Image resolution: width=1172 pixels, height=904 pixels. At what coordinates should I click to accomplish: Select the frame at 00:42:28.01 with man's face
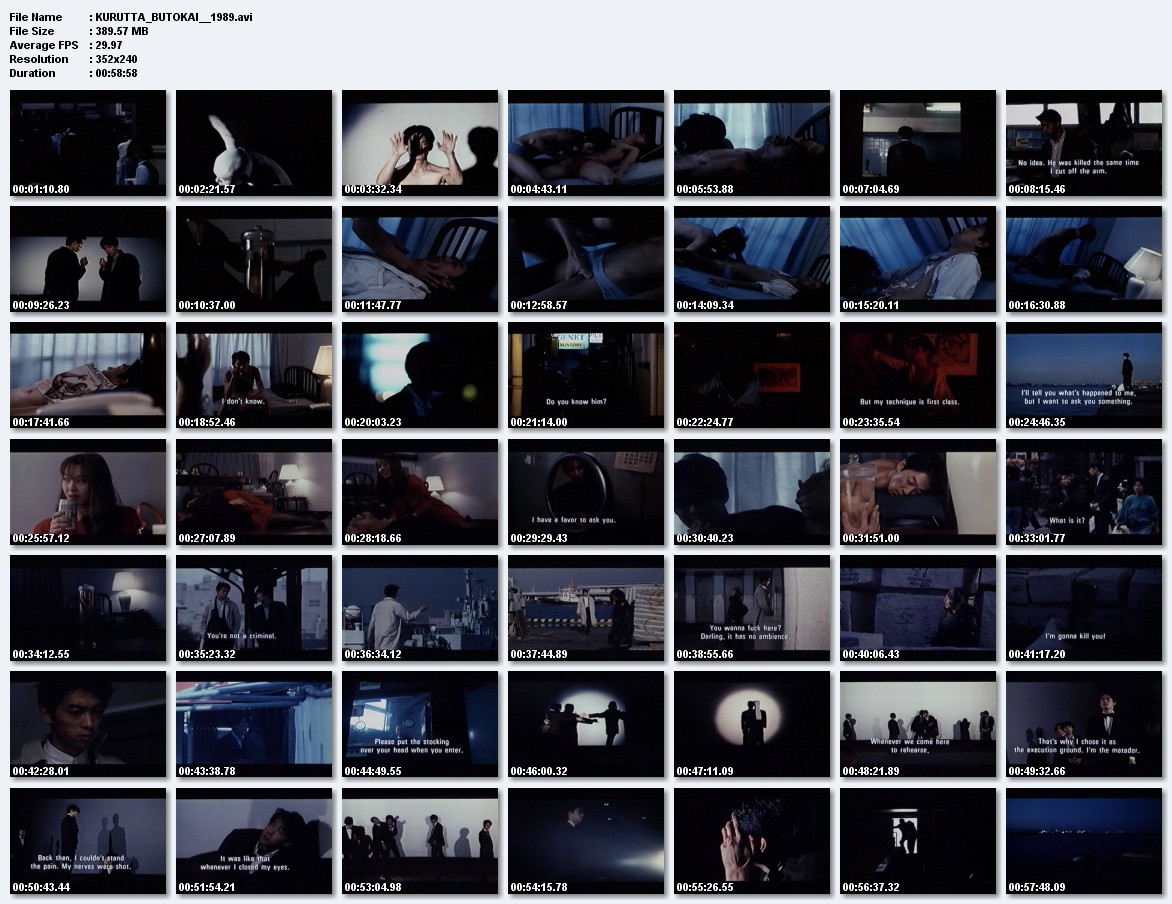[88, 724]
